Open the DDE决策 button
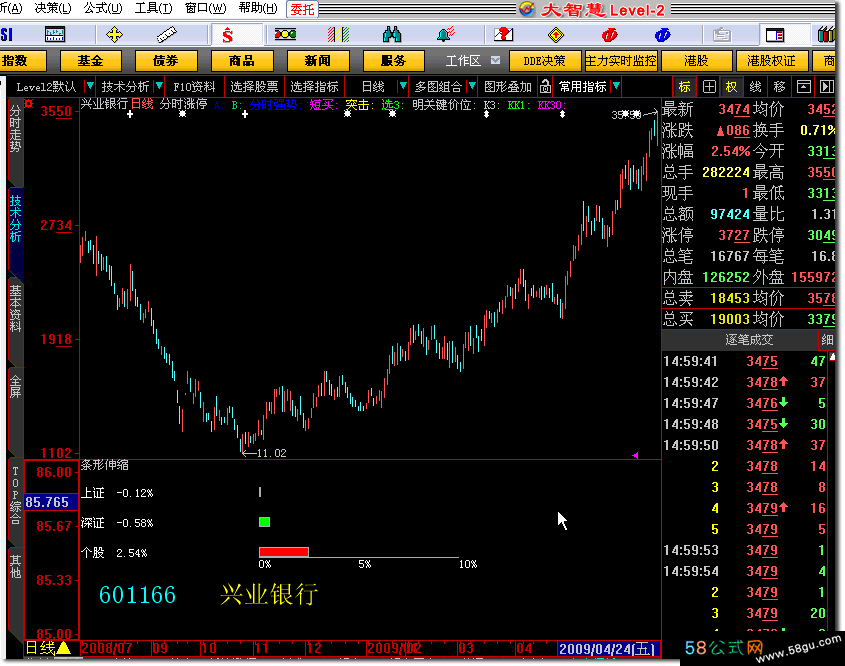 (544, 61)
